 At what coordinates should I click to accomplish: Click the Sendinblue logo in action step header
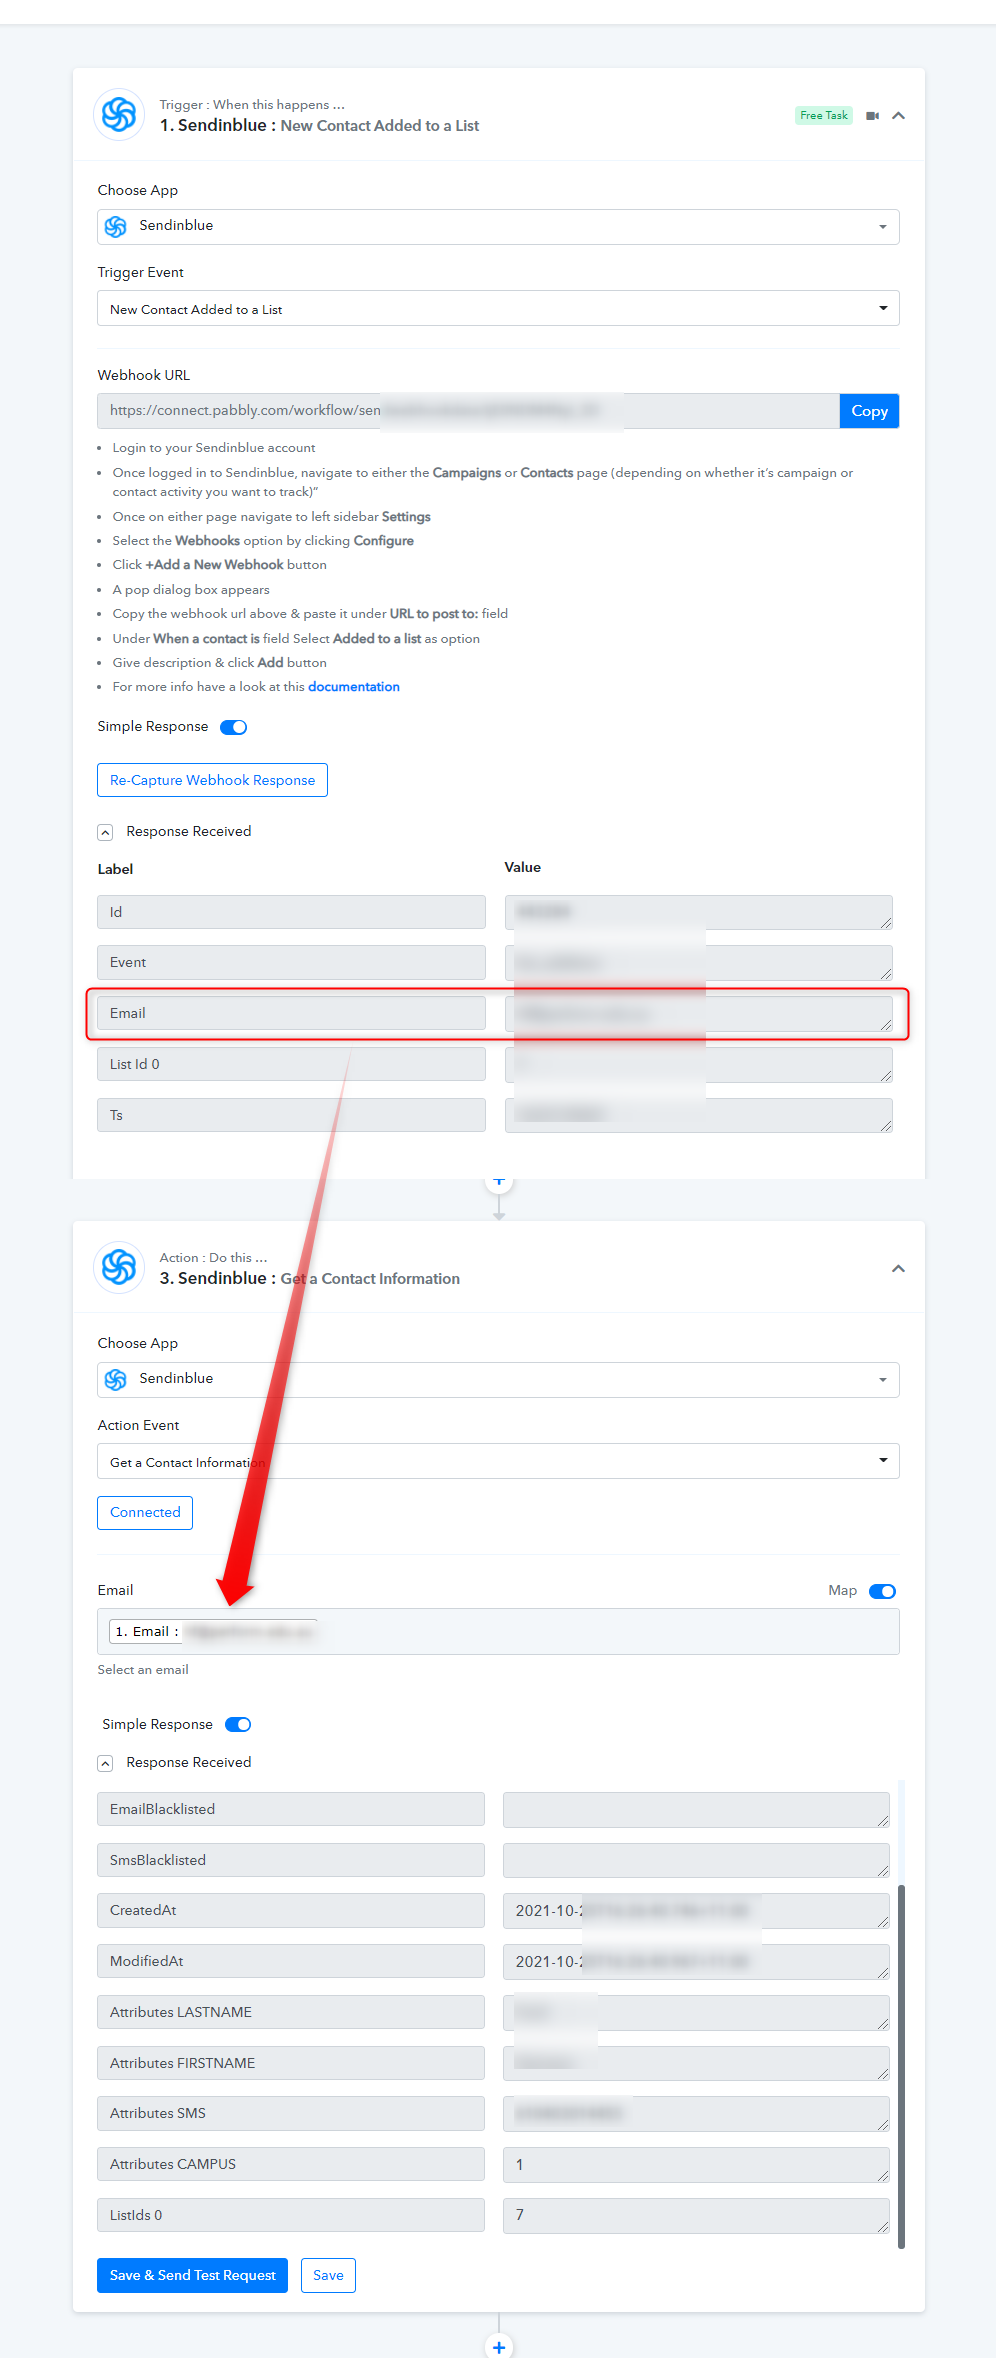tap(119, 1268)
